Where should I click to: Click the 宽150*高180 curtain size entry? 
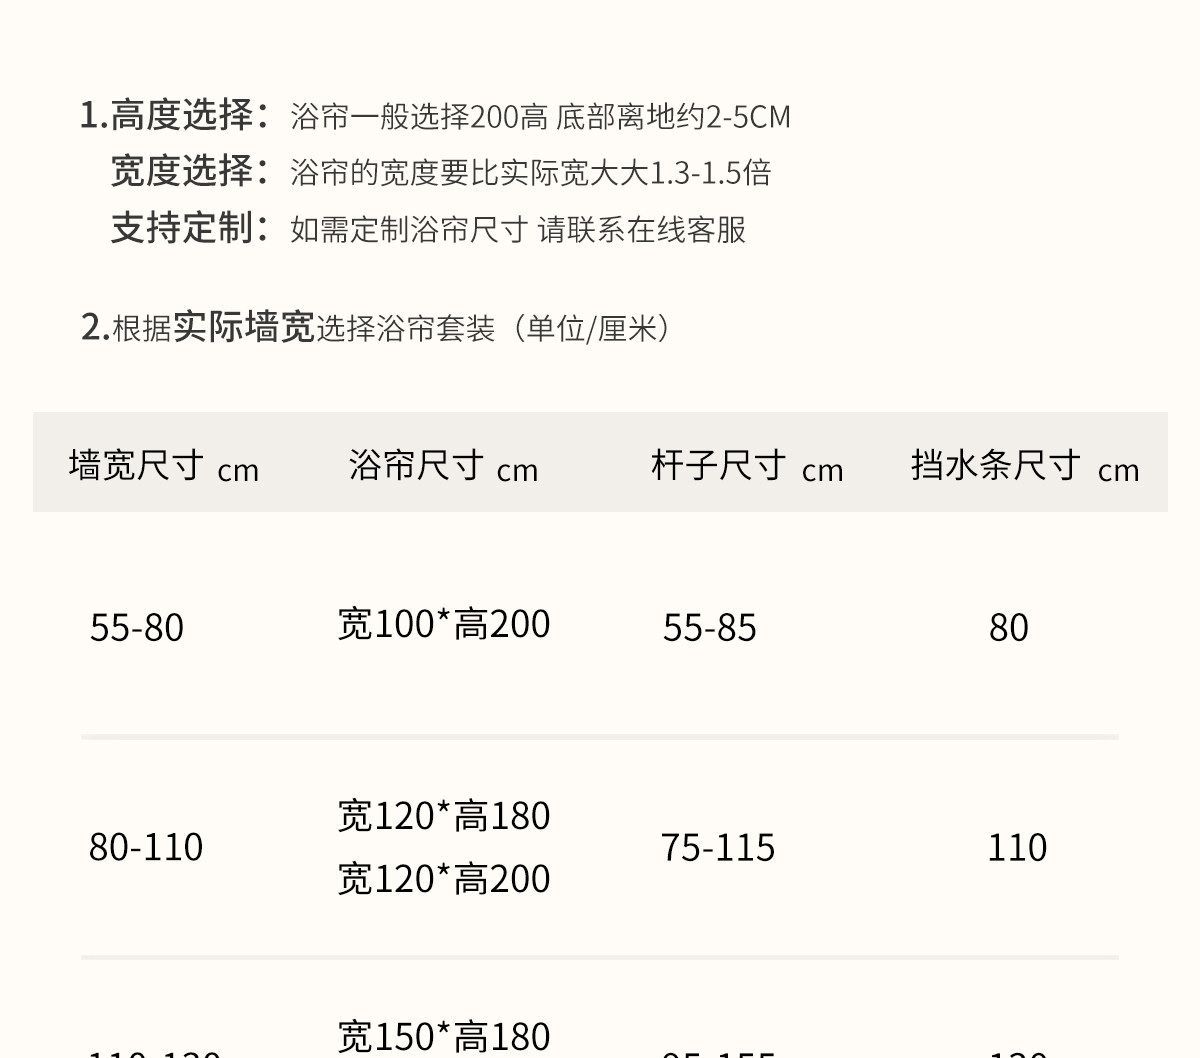444,1036
